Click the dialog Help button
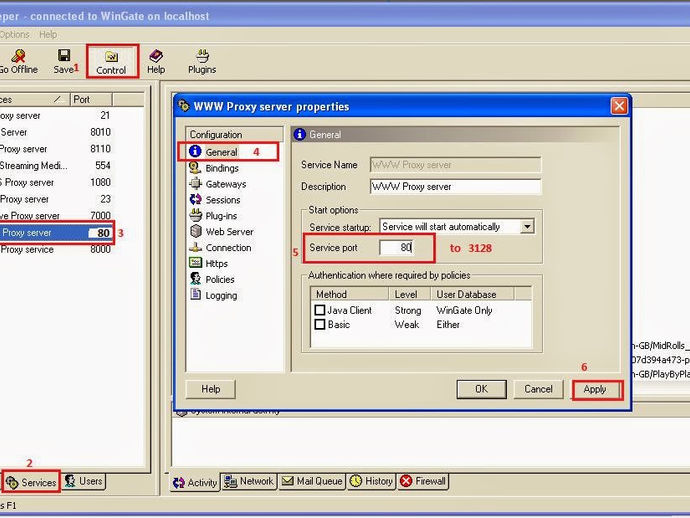Viewport: 690px width, 518px height. pyautogui.click(x=211, y=389)
